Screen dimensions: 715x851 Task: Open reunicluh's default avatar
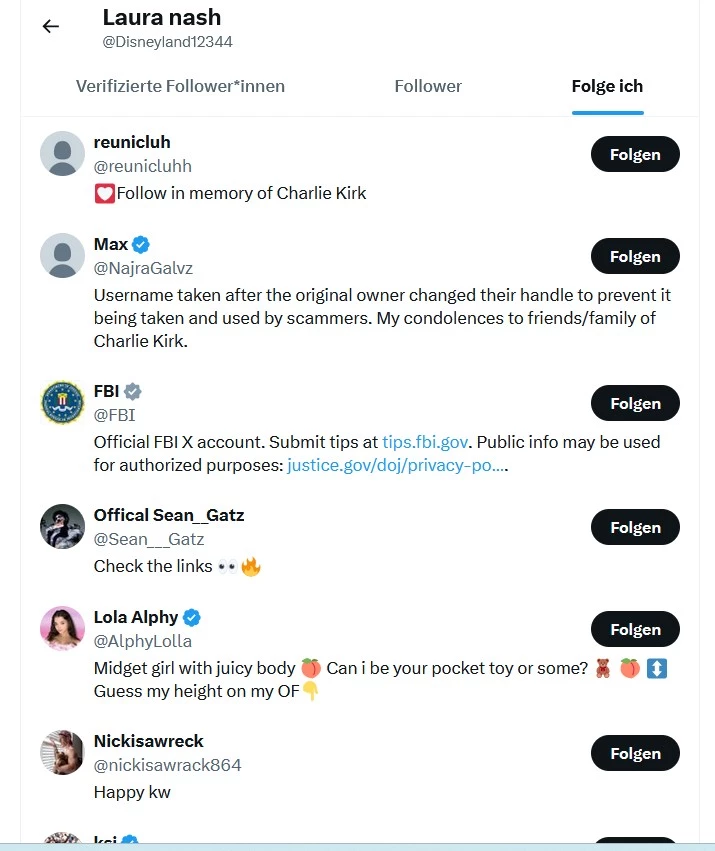coord(62,154)
